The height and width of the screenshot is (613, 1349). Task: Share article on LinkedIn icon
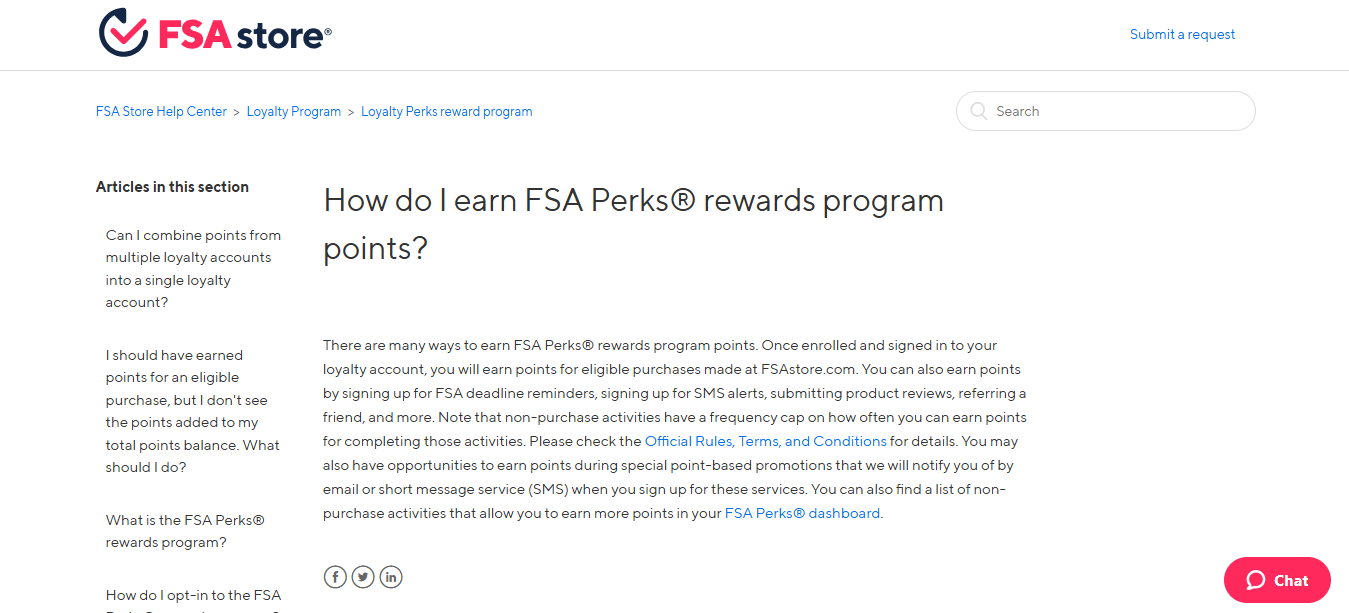[x=391, y=577]
